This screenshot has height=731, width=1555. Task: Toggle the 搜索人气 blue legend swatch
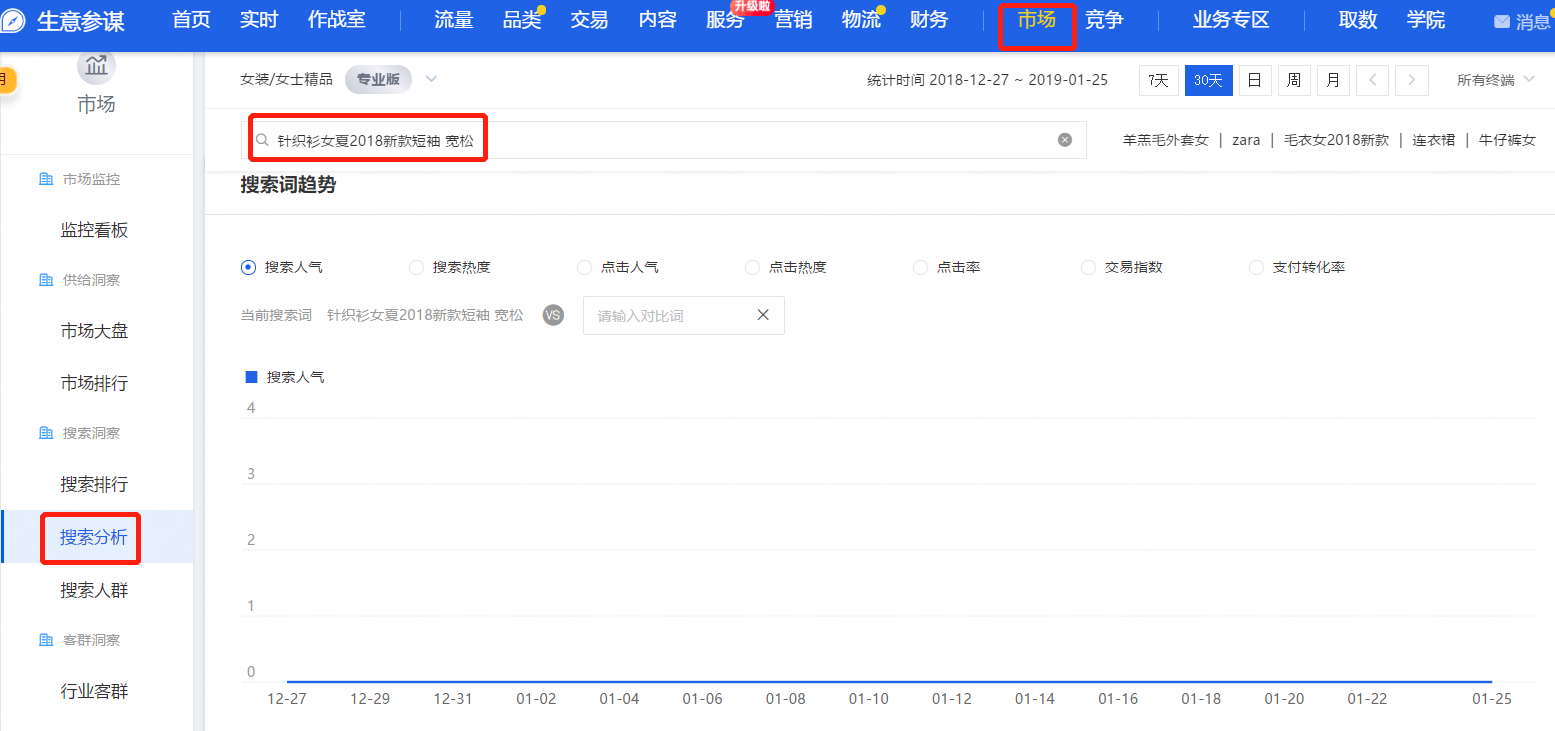click(252, 377)
